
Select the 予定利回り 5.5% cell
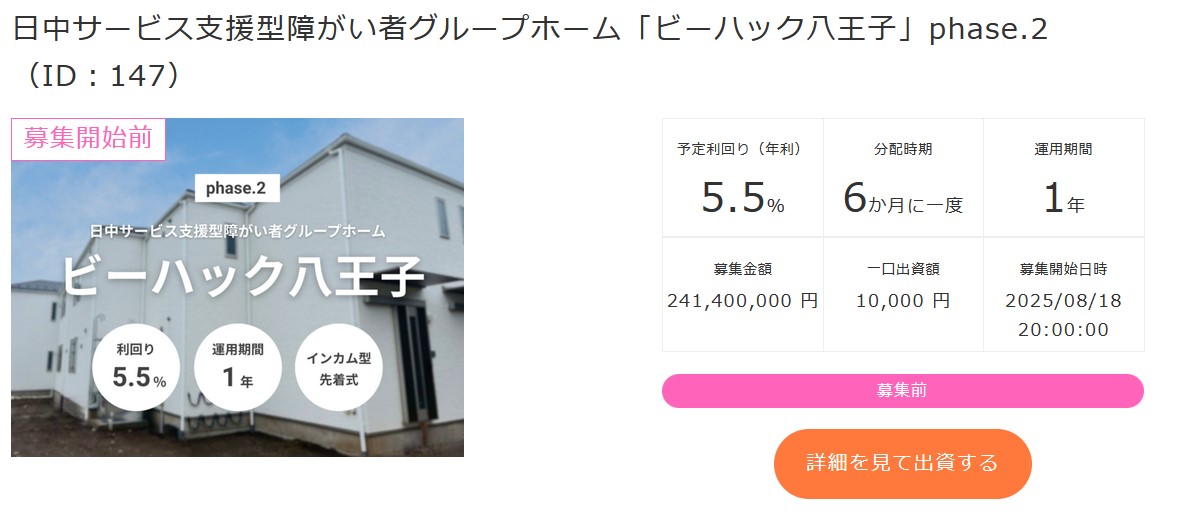(742, 178)
